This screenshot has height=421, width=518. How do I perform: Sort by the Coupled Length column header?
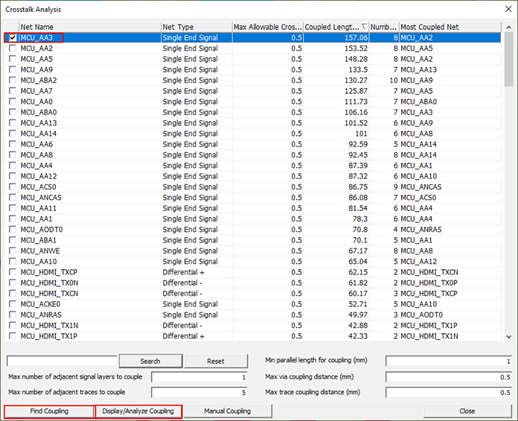pyautogui.click(x=336, y=27)
